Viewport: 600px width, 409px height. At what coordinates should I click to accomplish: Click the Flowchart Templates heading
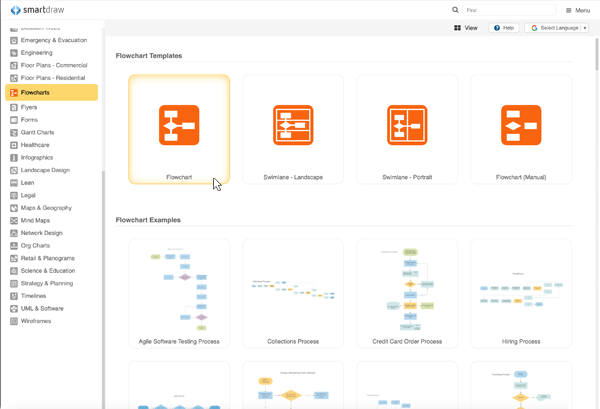click(x=149, y=56)
